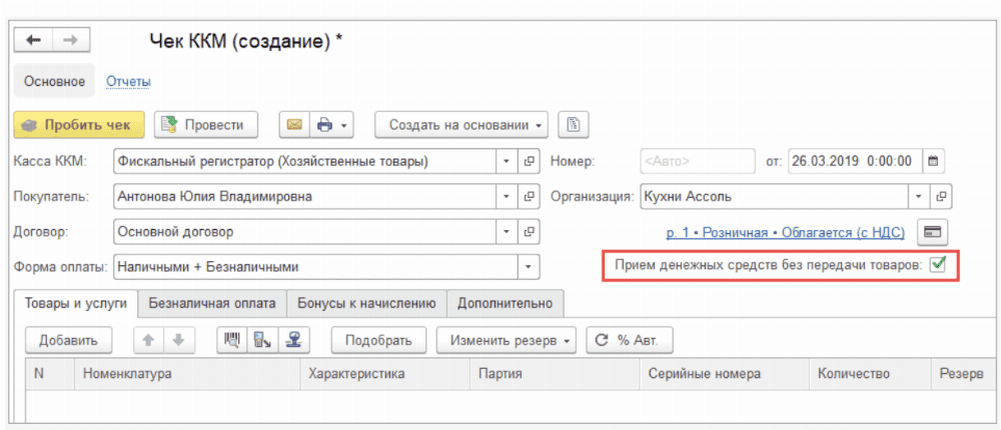Switch to Товары и услуги tab
Screen dimensions: 1001x430
(x=76, y=303)
